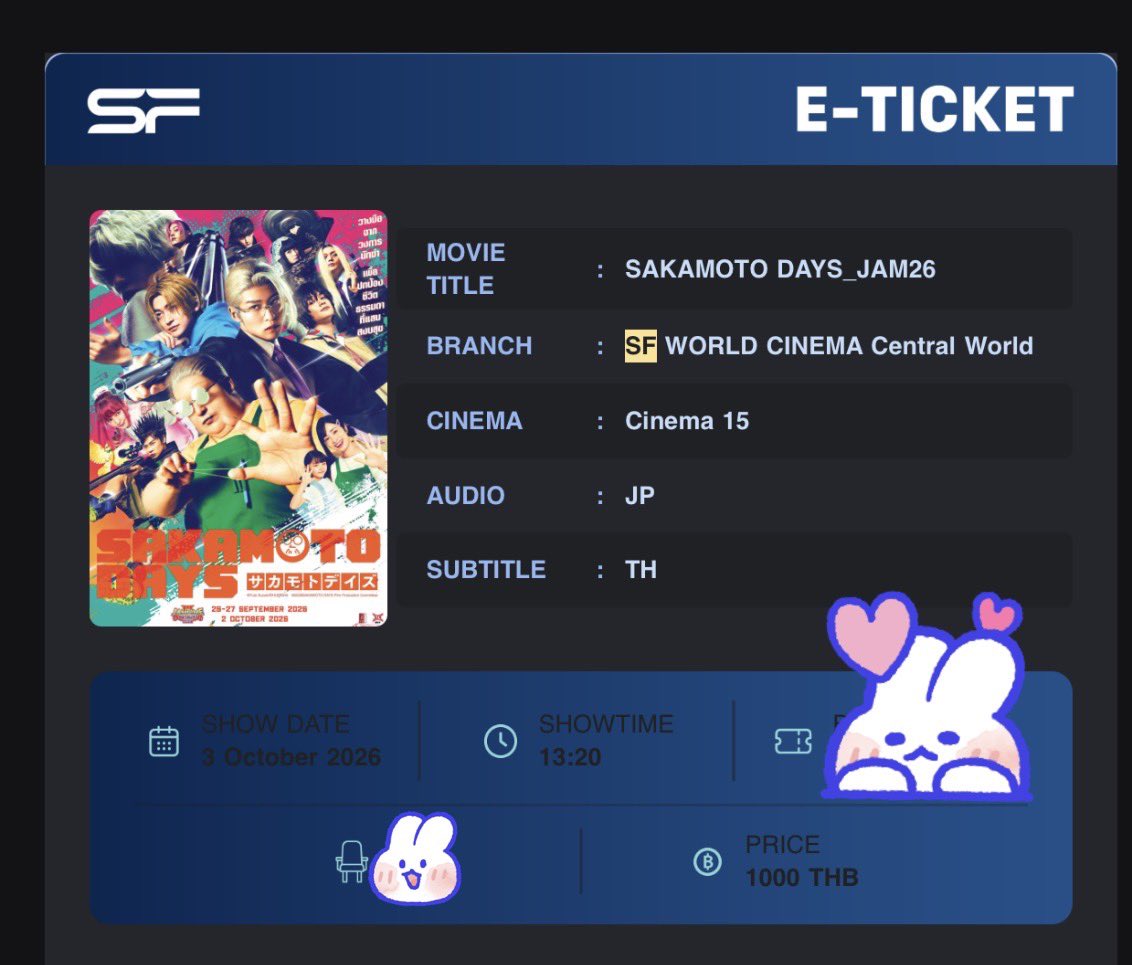Select the date 3 October 2026
The width and height of the screenshot is (1132, 965).
pos(292,757)
